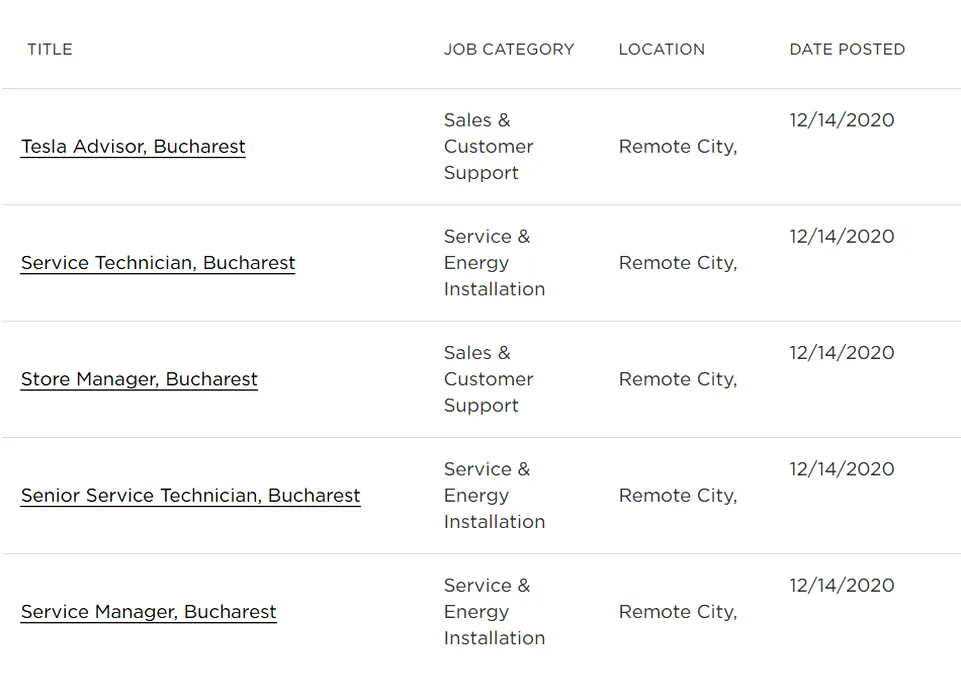This screenshot has height=700, width=961.
Task: Select Sales & Customer Support in Store Manager row
Action: point(488,379)
